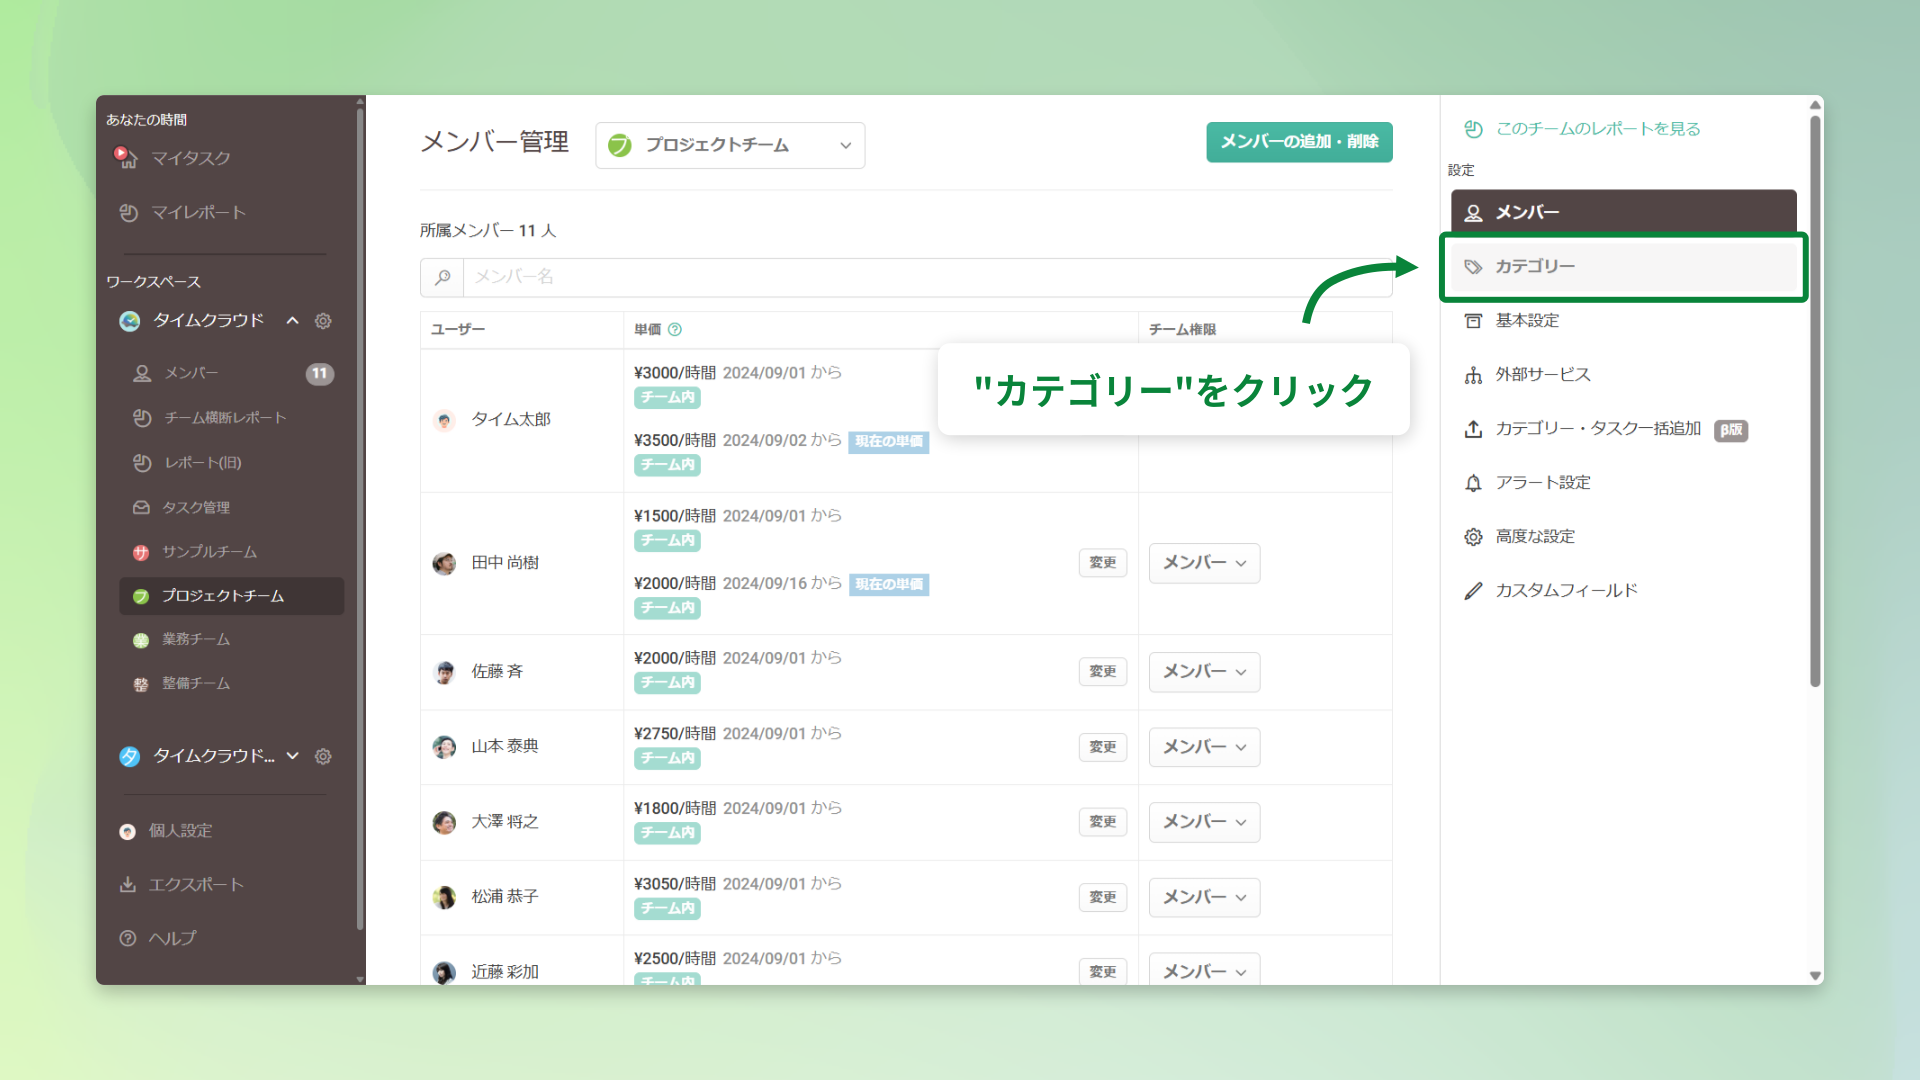Open カスタムフィールド with the pencil icon
Screen dimensions: 1920x1080
pos(1565,591)
